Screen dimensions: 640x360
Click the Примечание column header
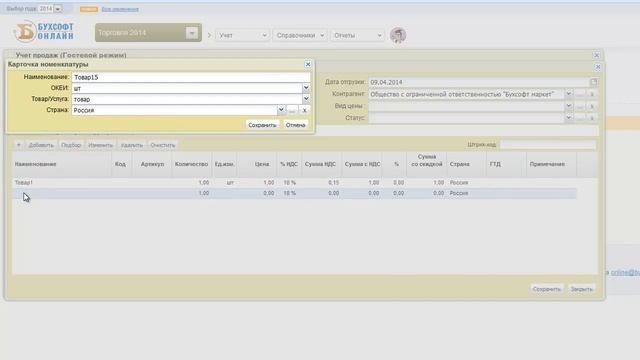tap(551, 164)
